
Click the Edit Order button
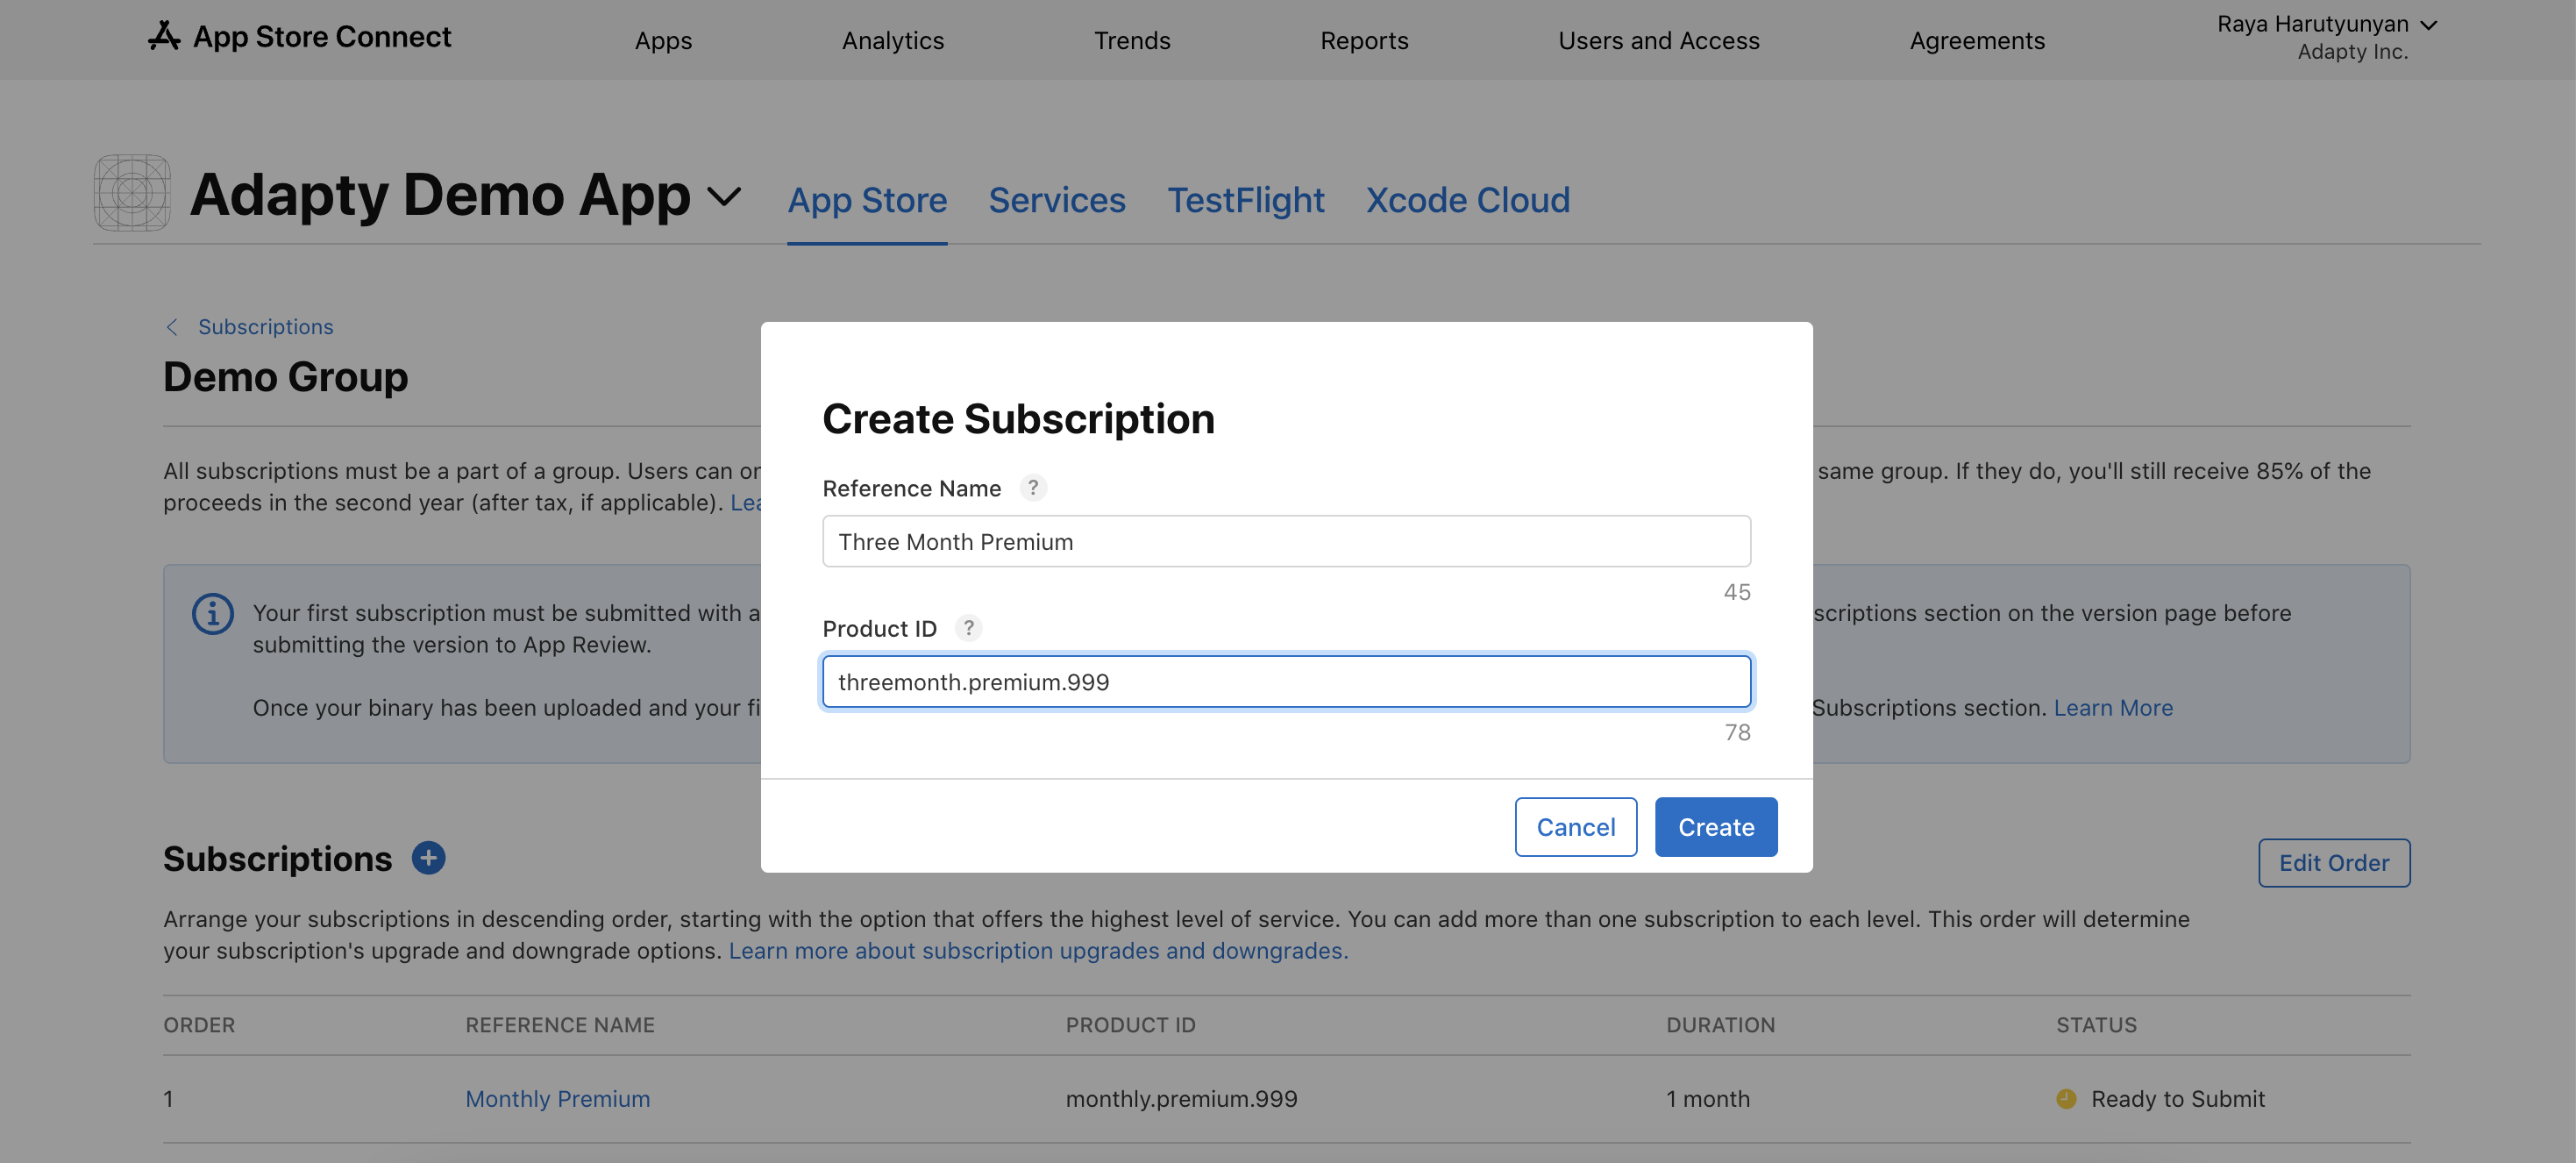(x=2333, y=862)
